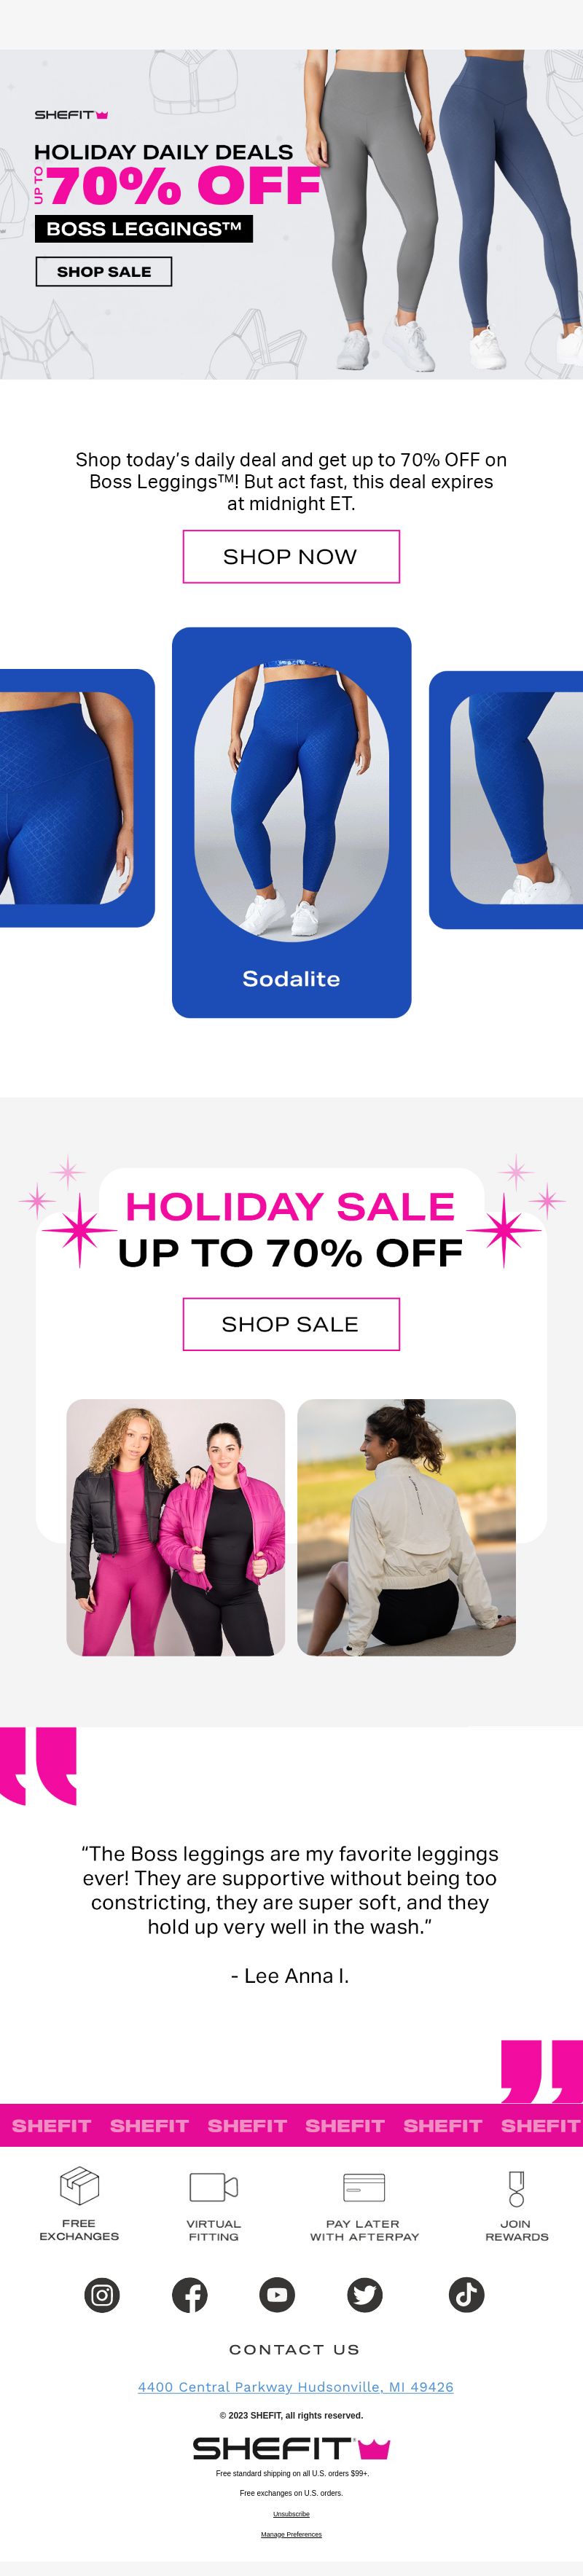Open the TikTok social icon
The height and width of the screenshot is (2576, 583).
466,2294
